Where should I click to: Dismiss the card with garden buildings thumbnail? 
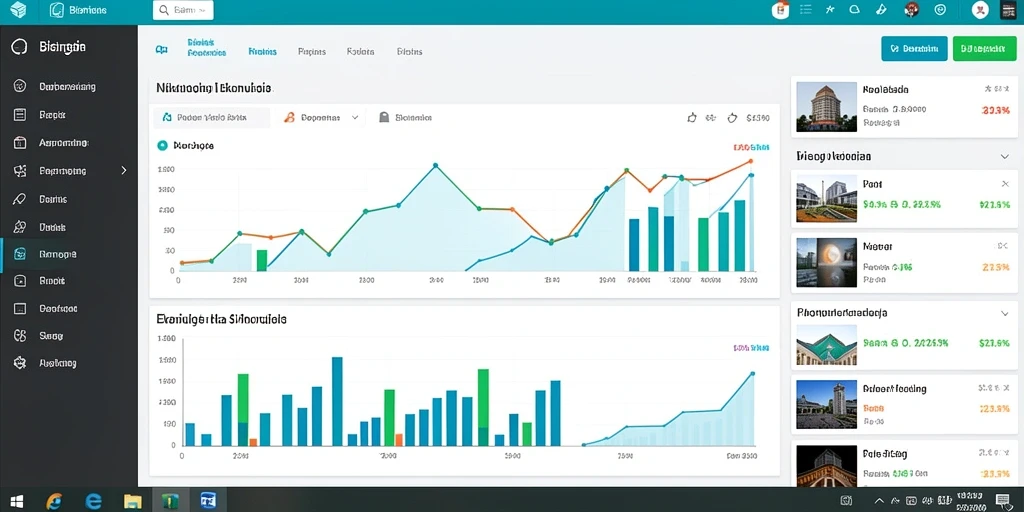coord(1005,184)
